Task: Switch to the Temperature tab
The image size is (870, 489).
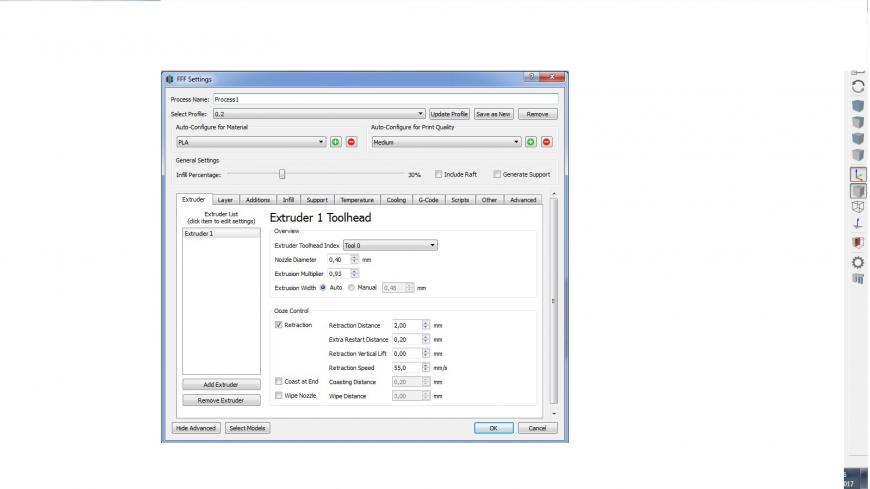Action: [x=357, y=200]
